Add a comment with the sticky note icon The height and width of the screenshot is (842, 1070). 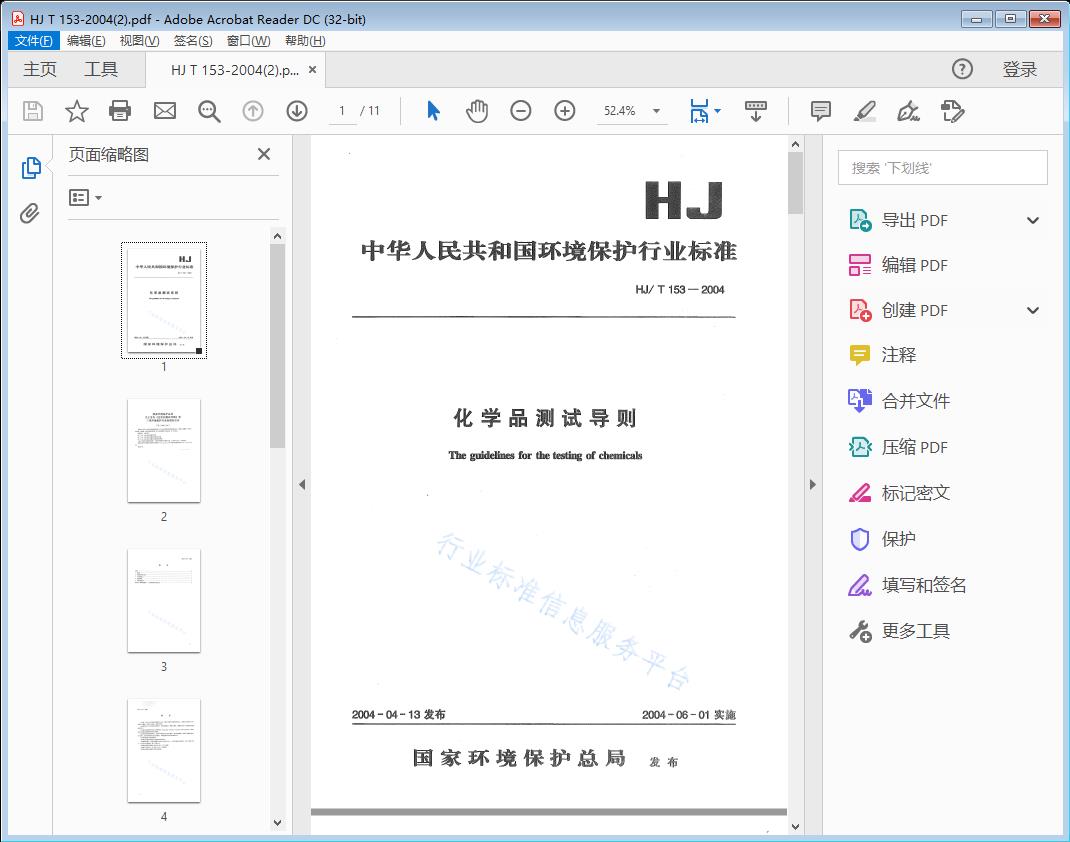pyautogui.click(x=820, y=111)
